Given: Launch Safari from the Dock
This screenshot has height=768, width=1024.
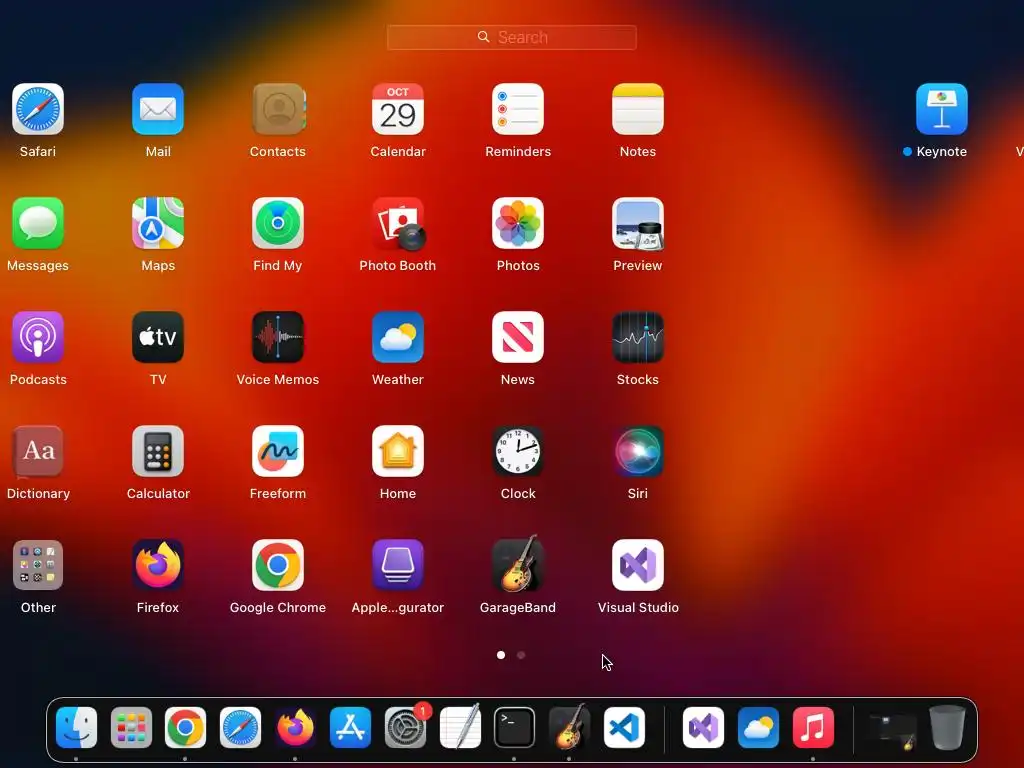Looking at the screenshot, I should coord(240,728).
